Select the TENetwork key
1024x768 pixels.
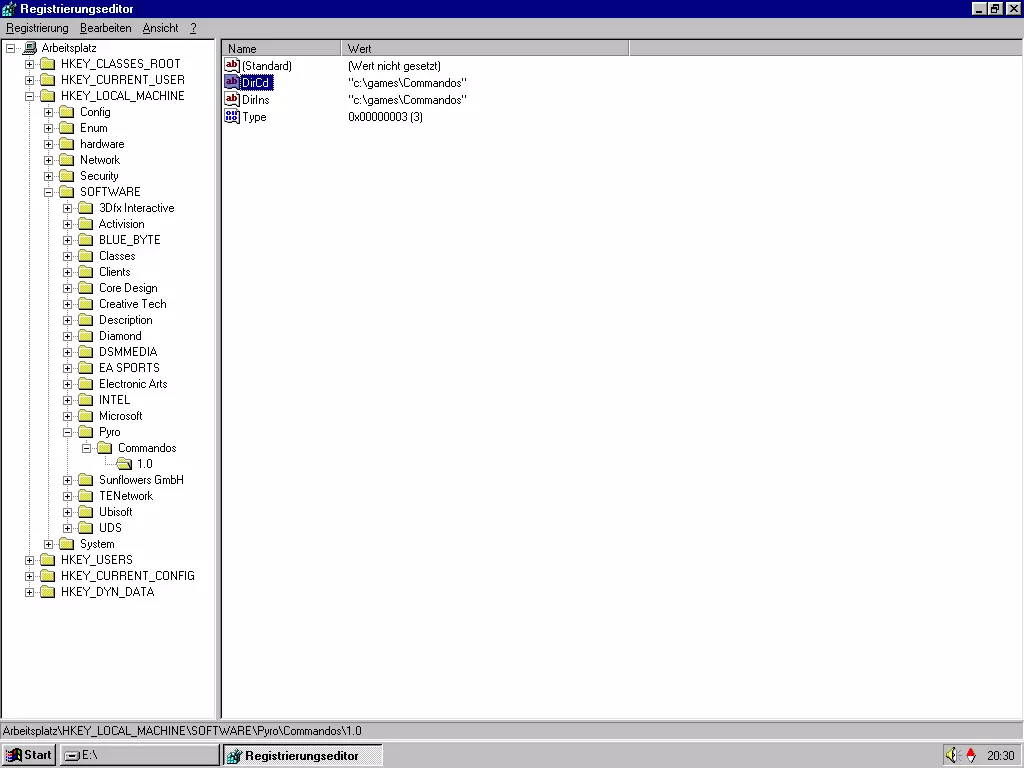tap(126, 496)
